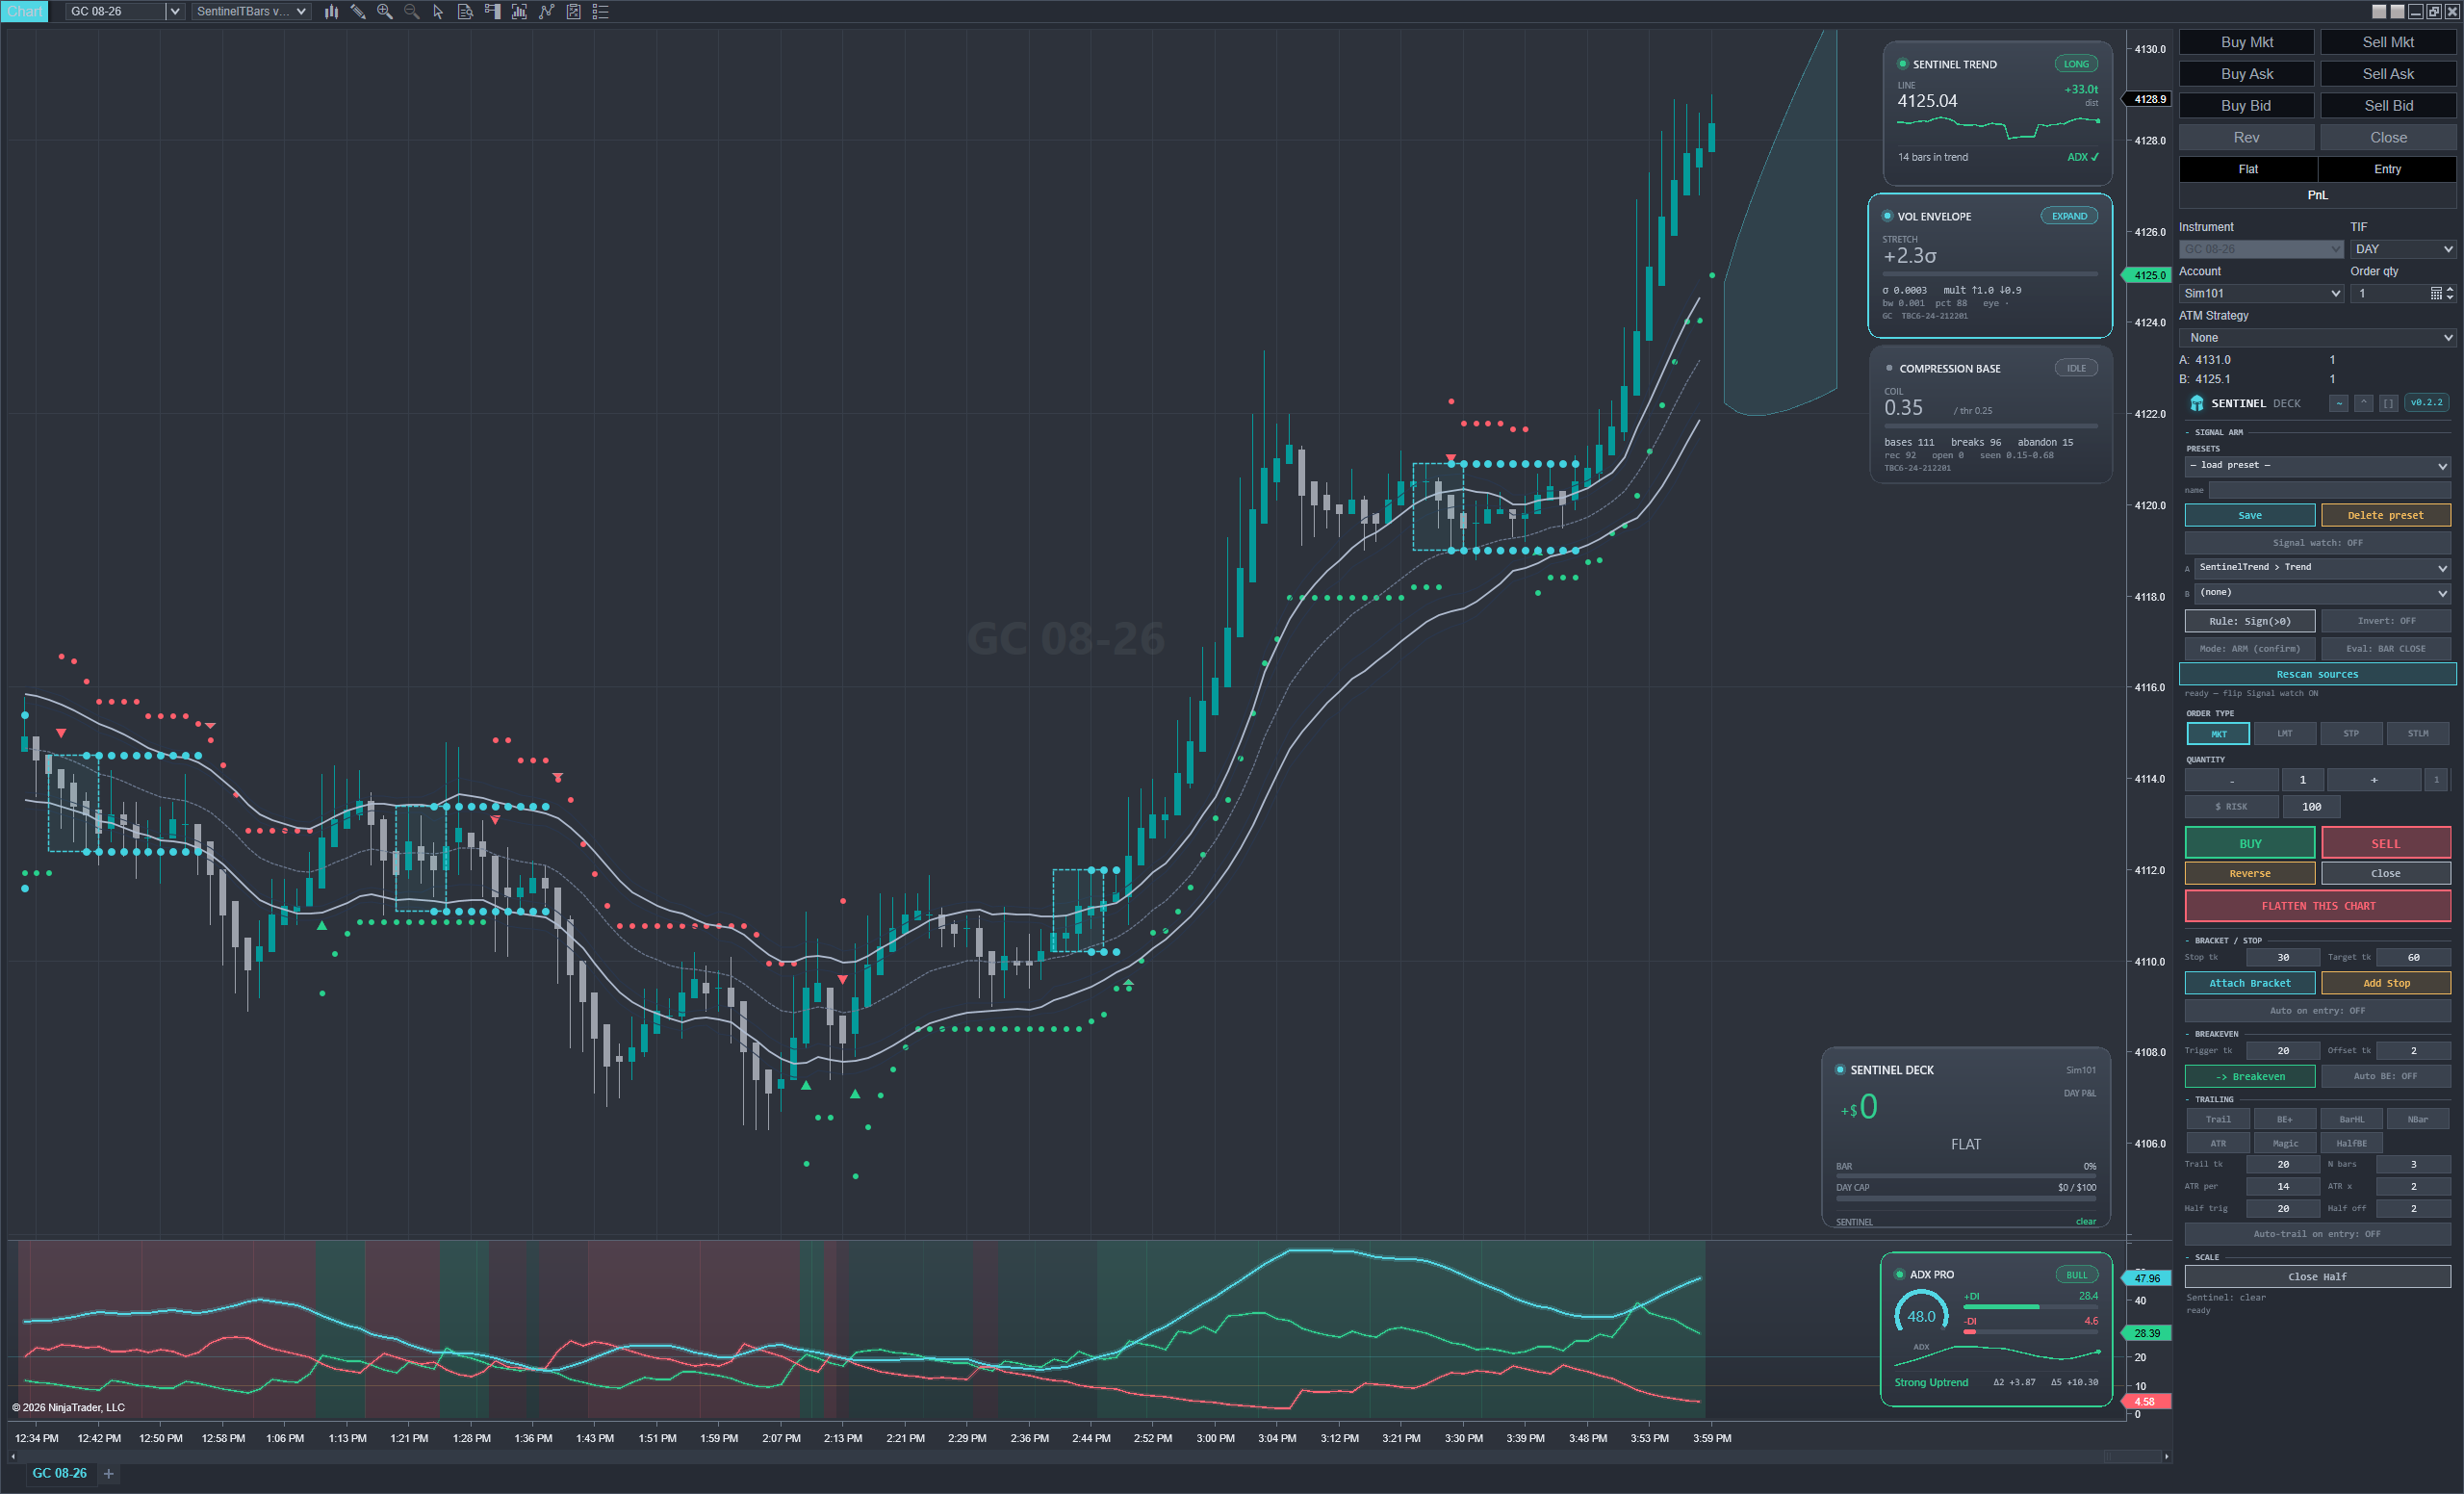Select LMT order type
2464x1494 pixels.
click(x=2285, y=734)
